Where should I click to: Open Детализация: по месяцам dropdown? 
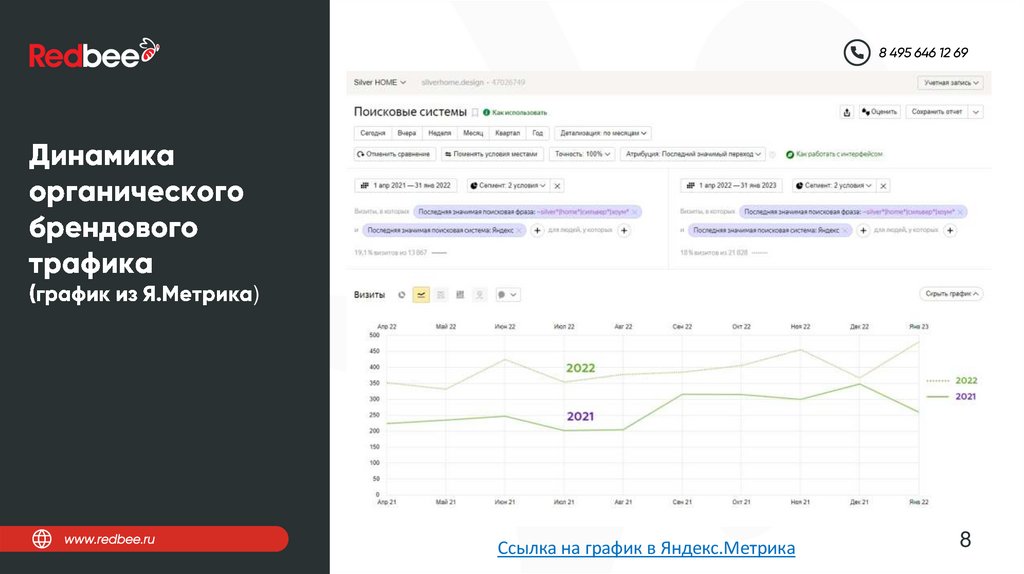(602, 133)
